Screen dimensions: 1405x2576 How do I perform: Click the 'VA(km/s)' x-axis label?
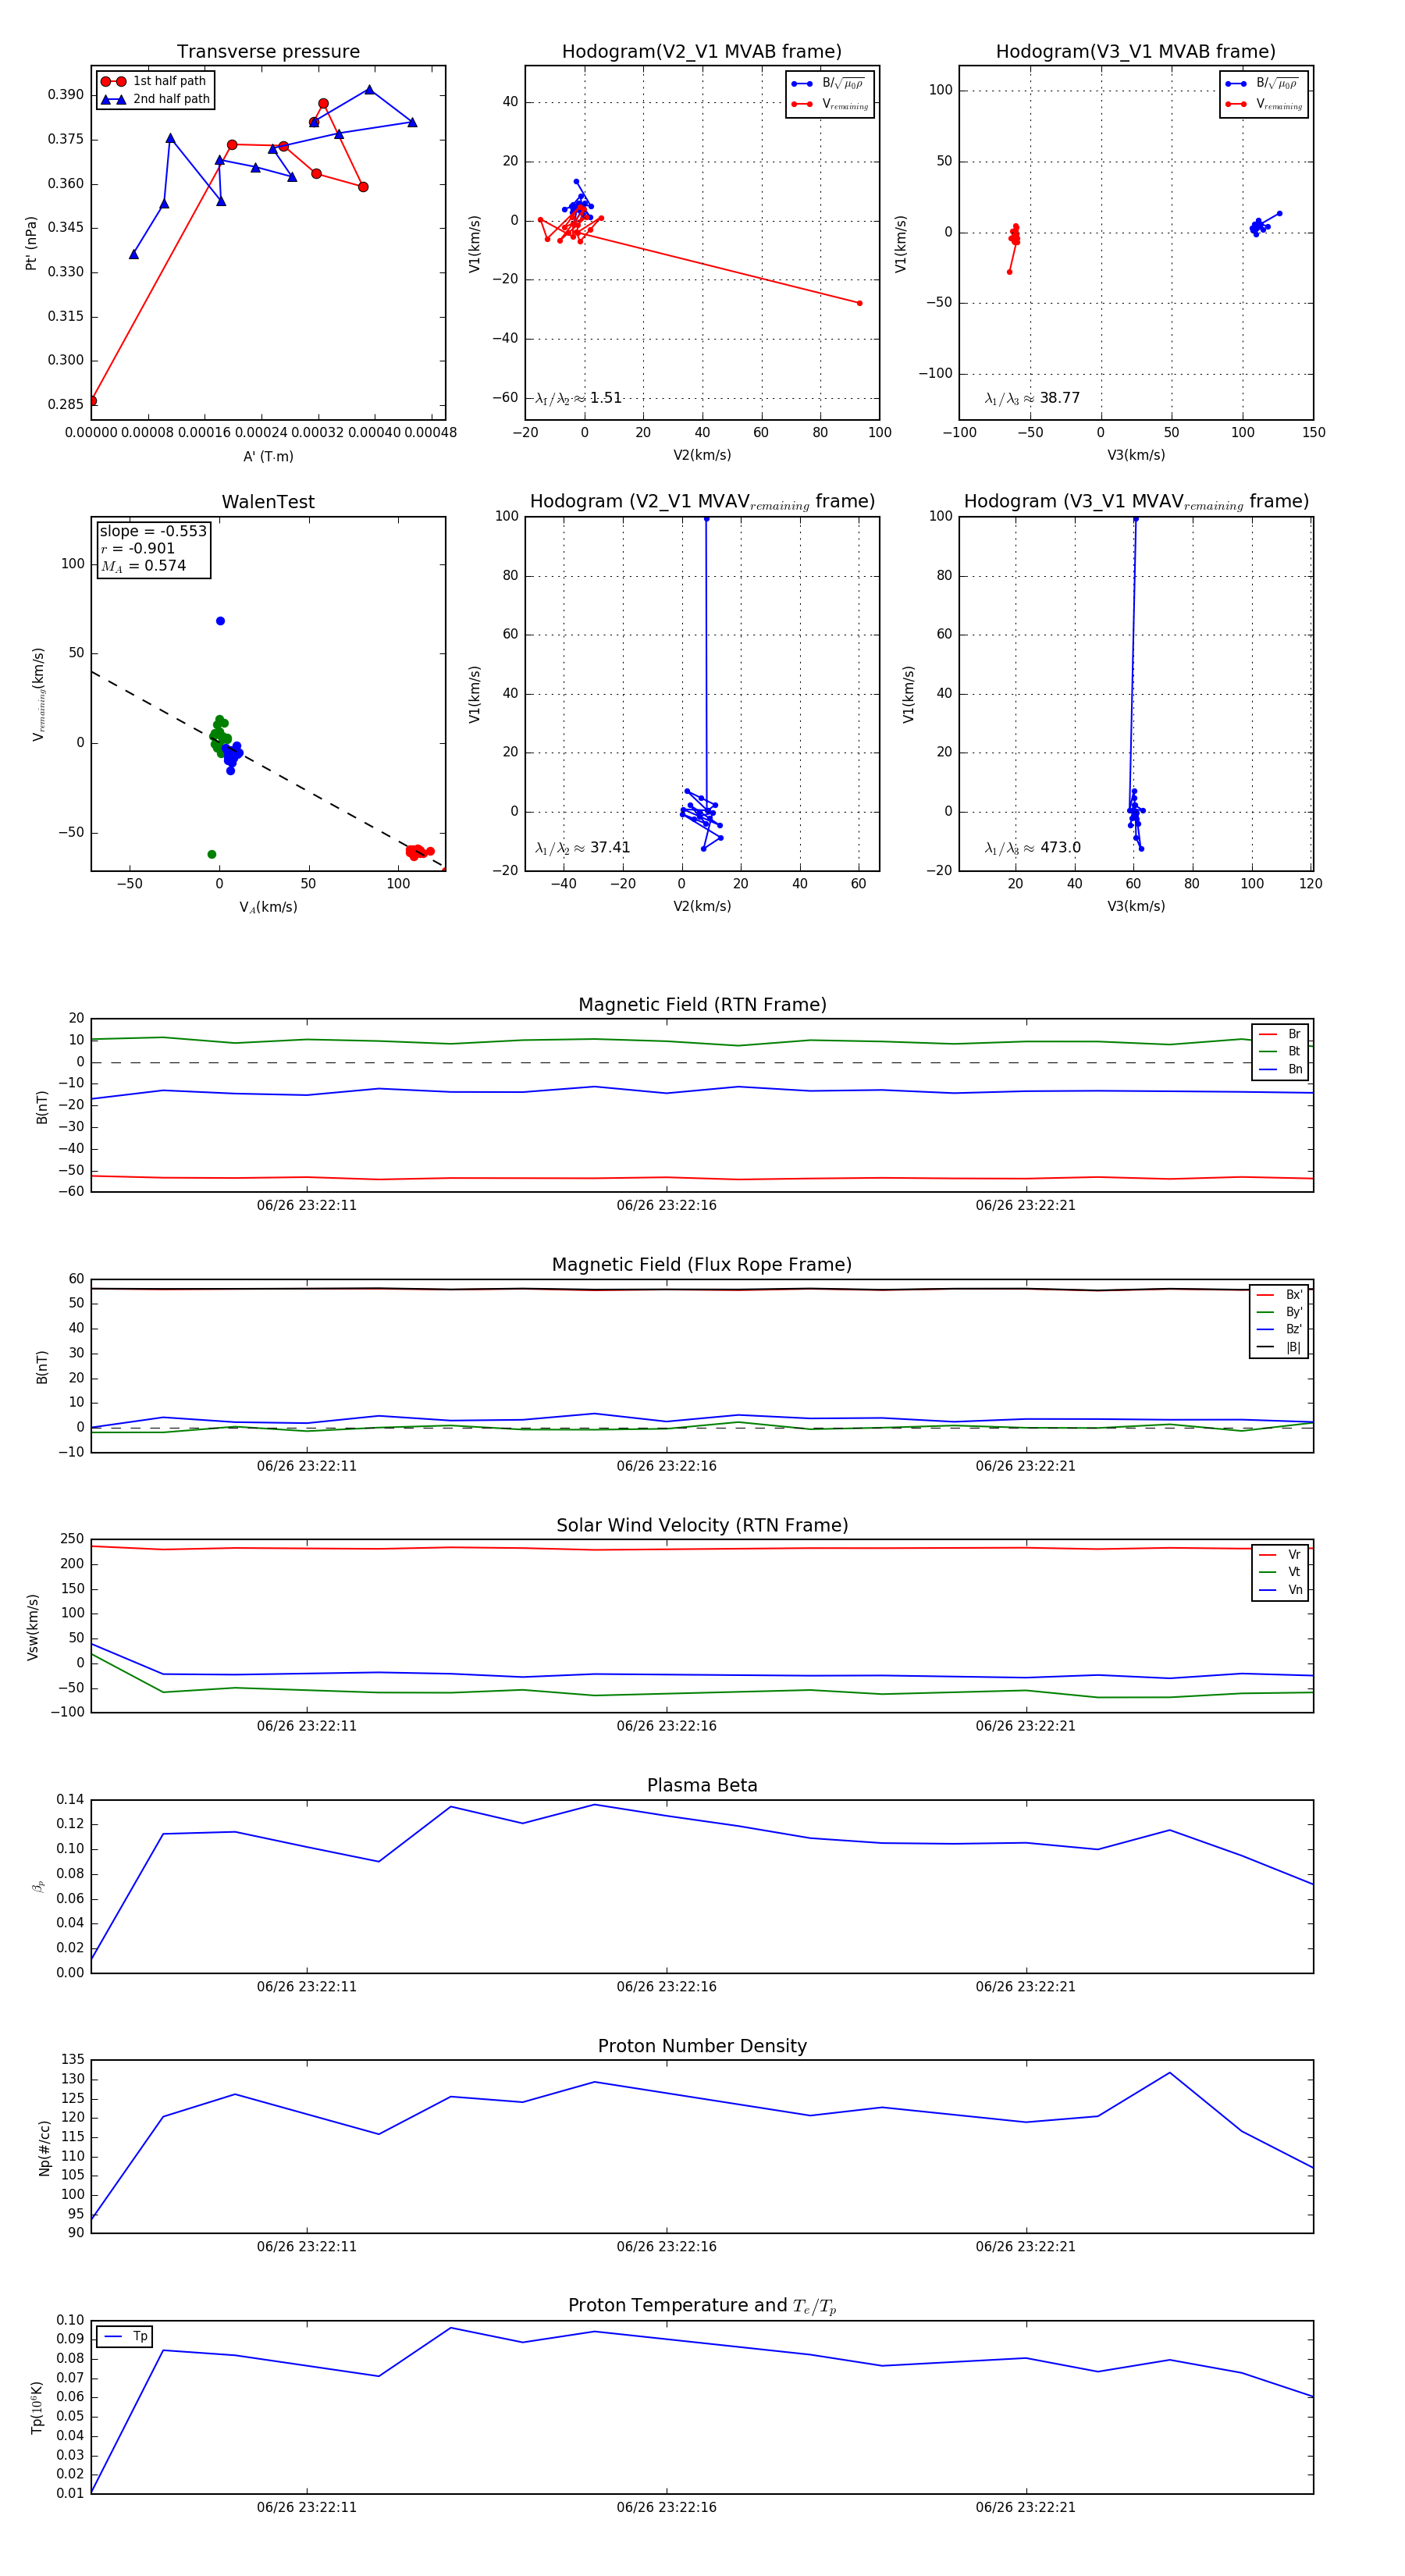coord(268,907)
